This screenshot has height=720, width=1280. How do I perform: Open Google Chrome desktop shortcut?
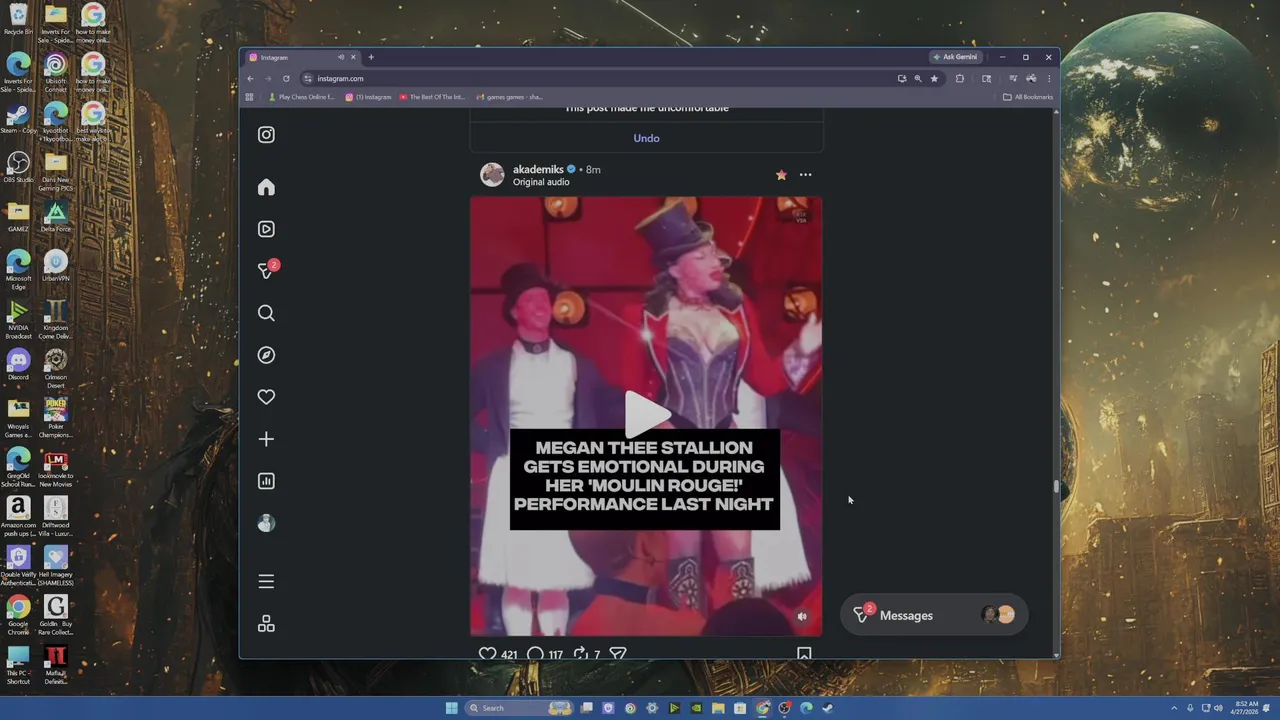[18, 614]
